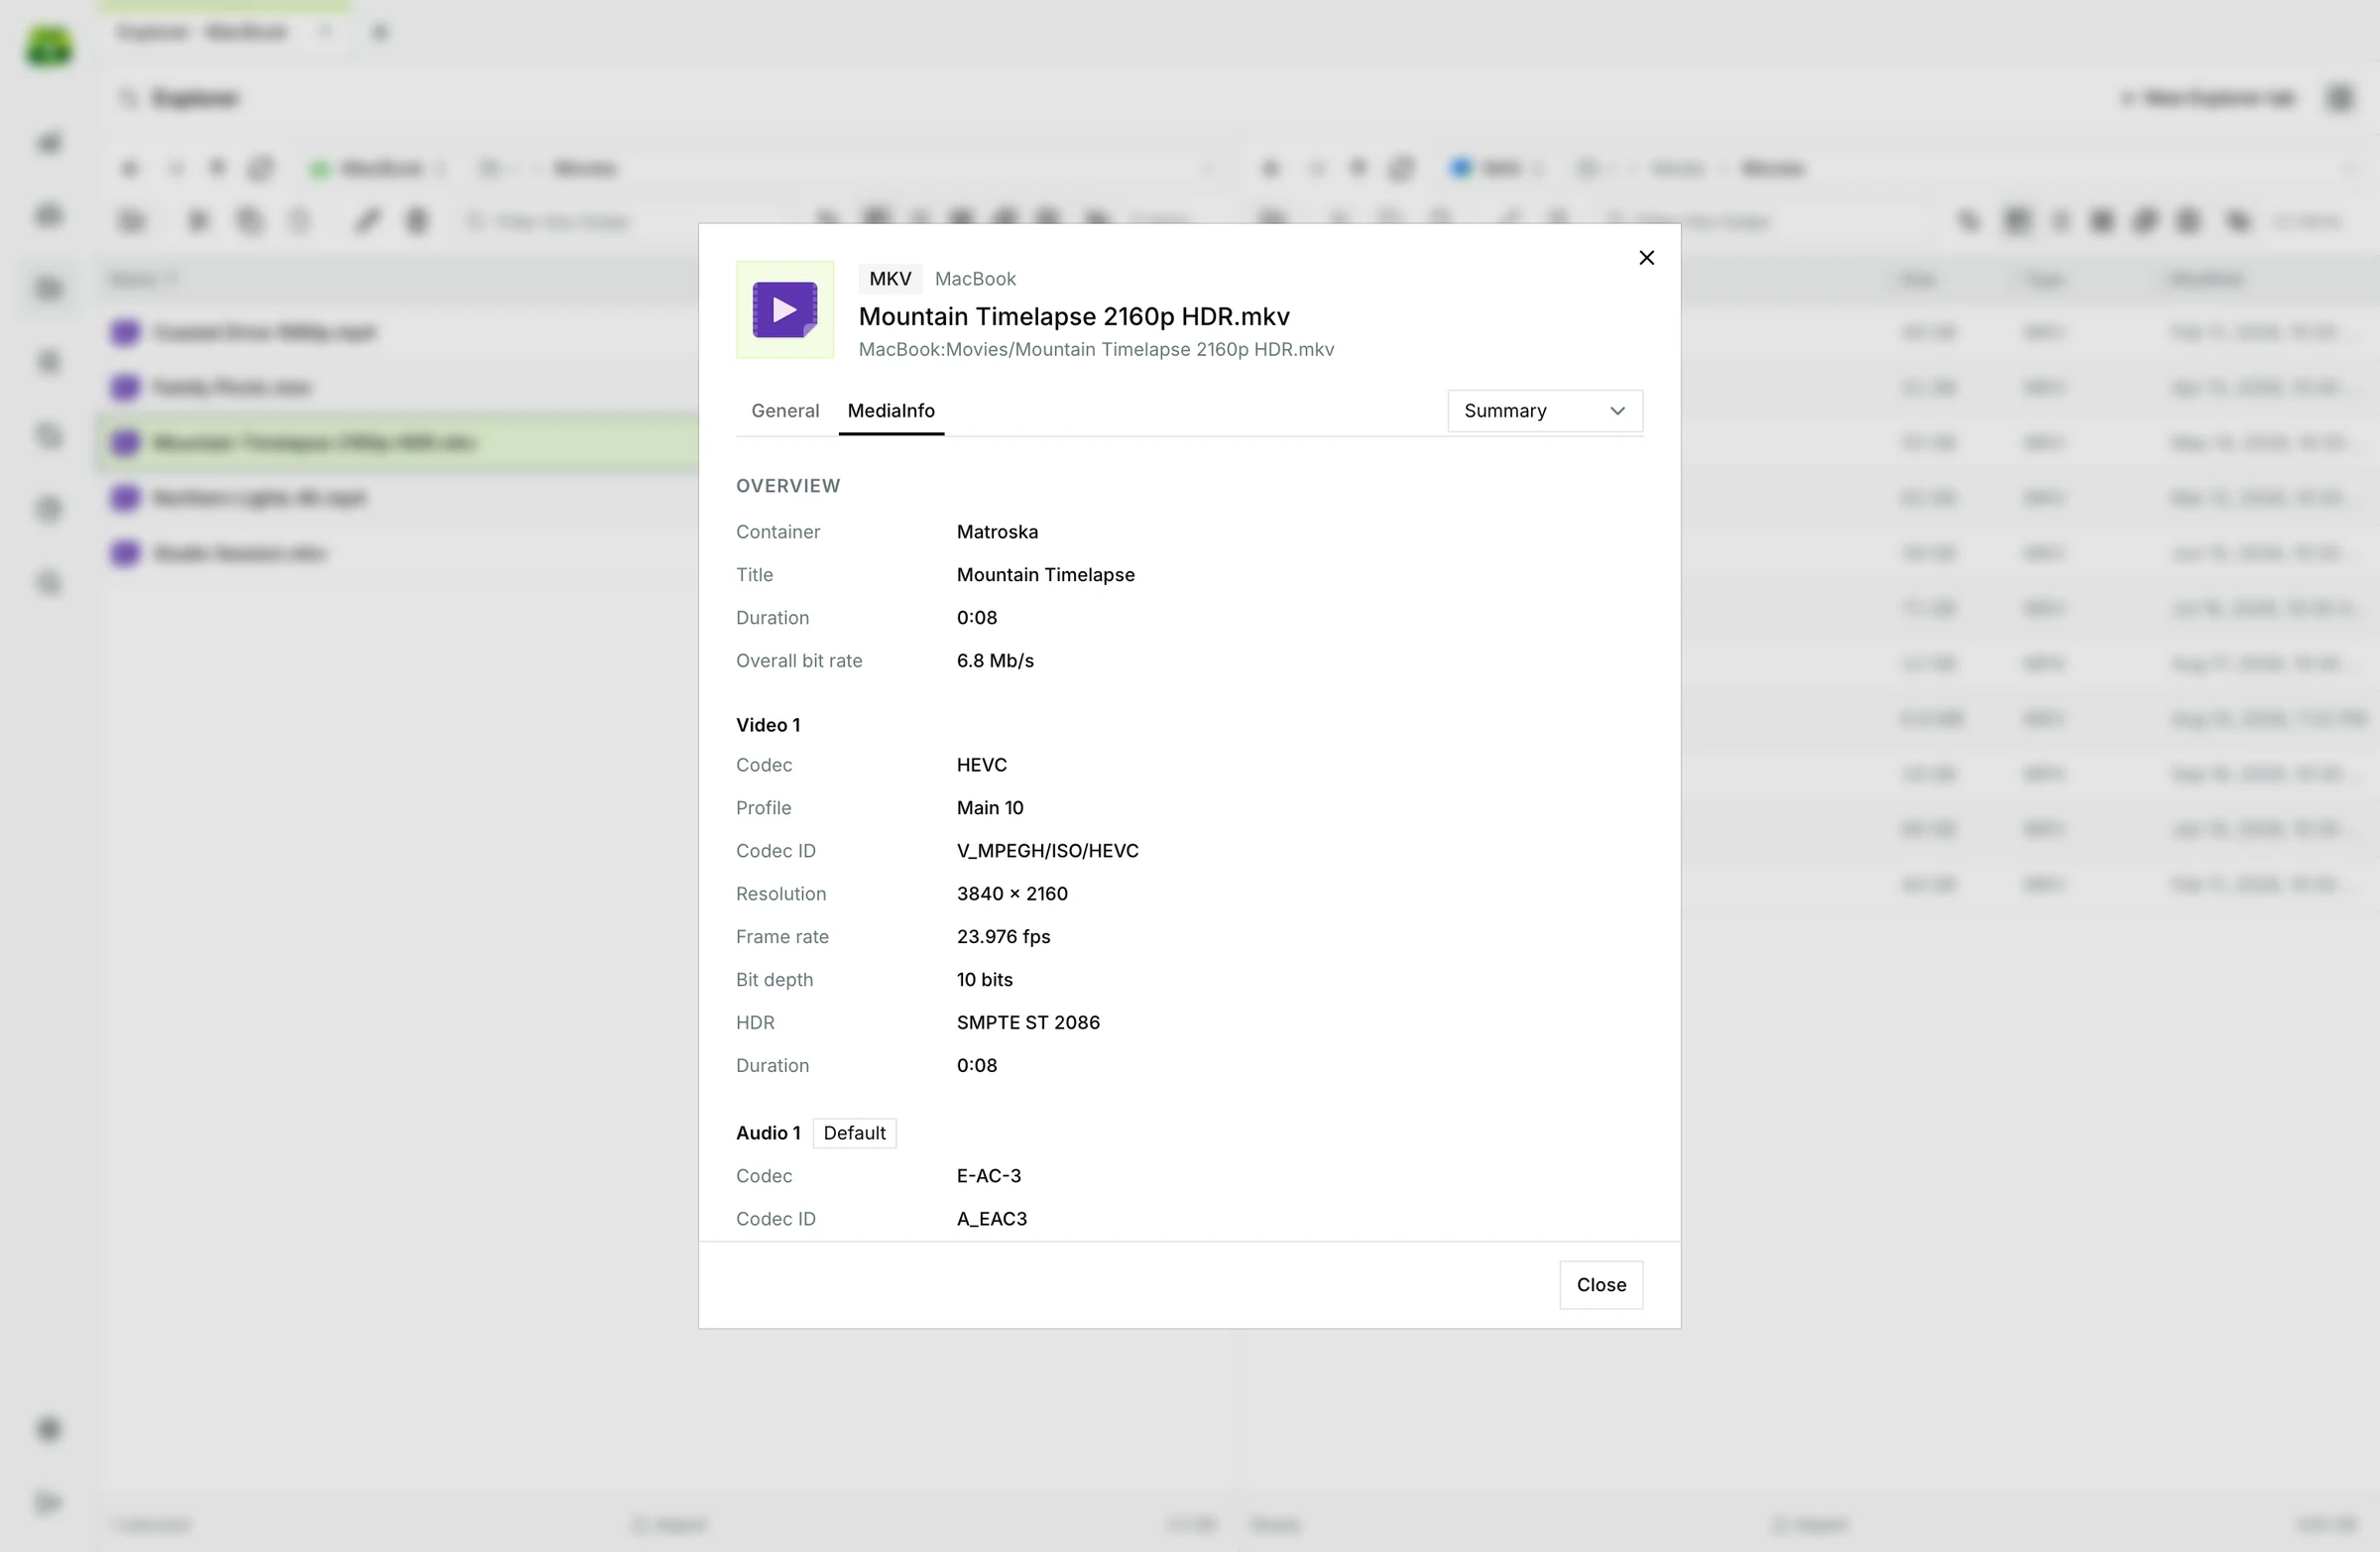Click the 10 bits bit depth value
This screenshot has height=1552, width=2380.
984,980
